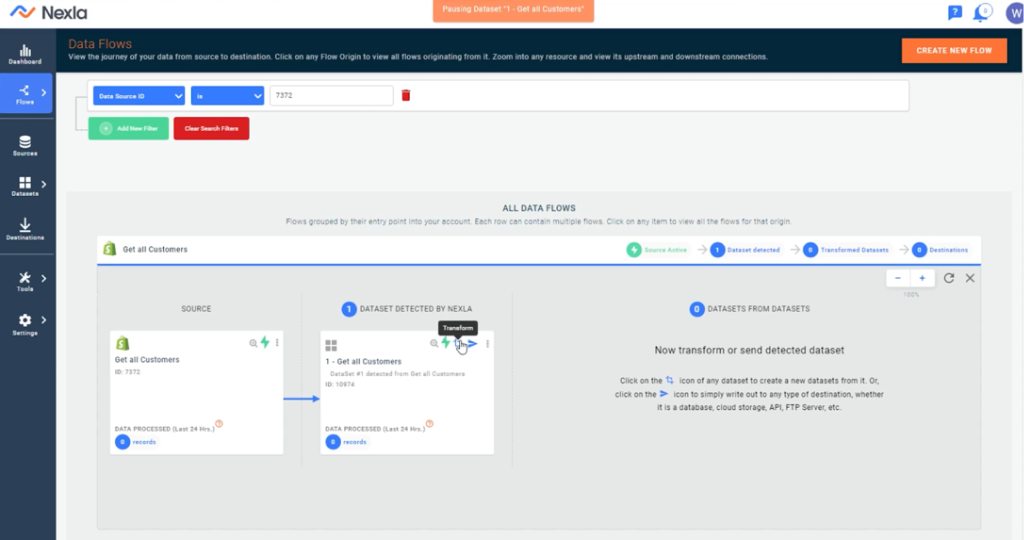Click the Transform icon on dataset card
Image resolution: width=1024 pixels, height=540 pixels.
459,344
